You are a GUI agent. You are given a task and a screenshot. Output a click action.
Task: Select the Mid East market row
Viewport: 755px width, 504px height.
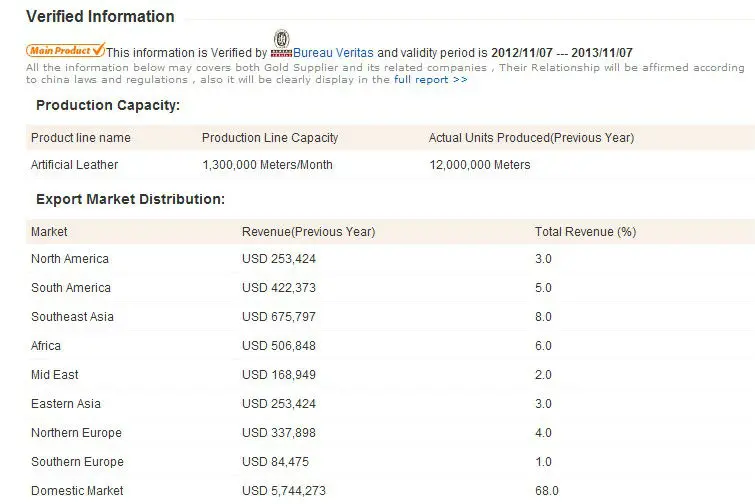(x=55, y=375)
